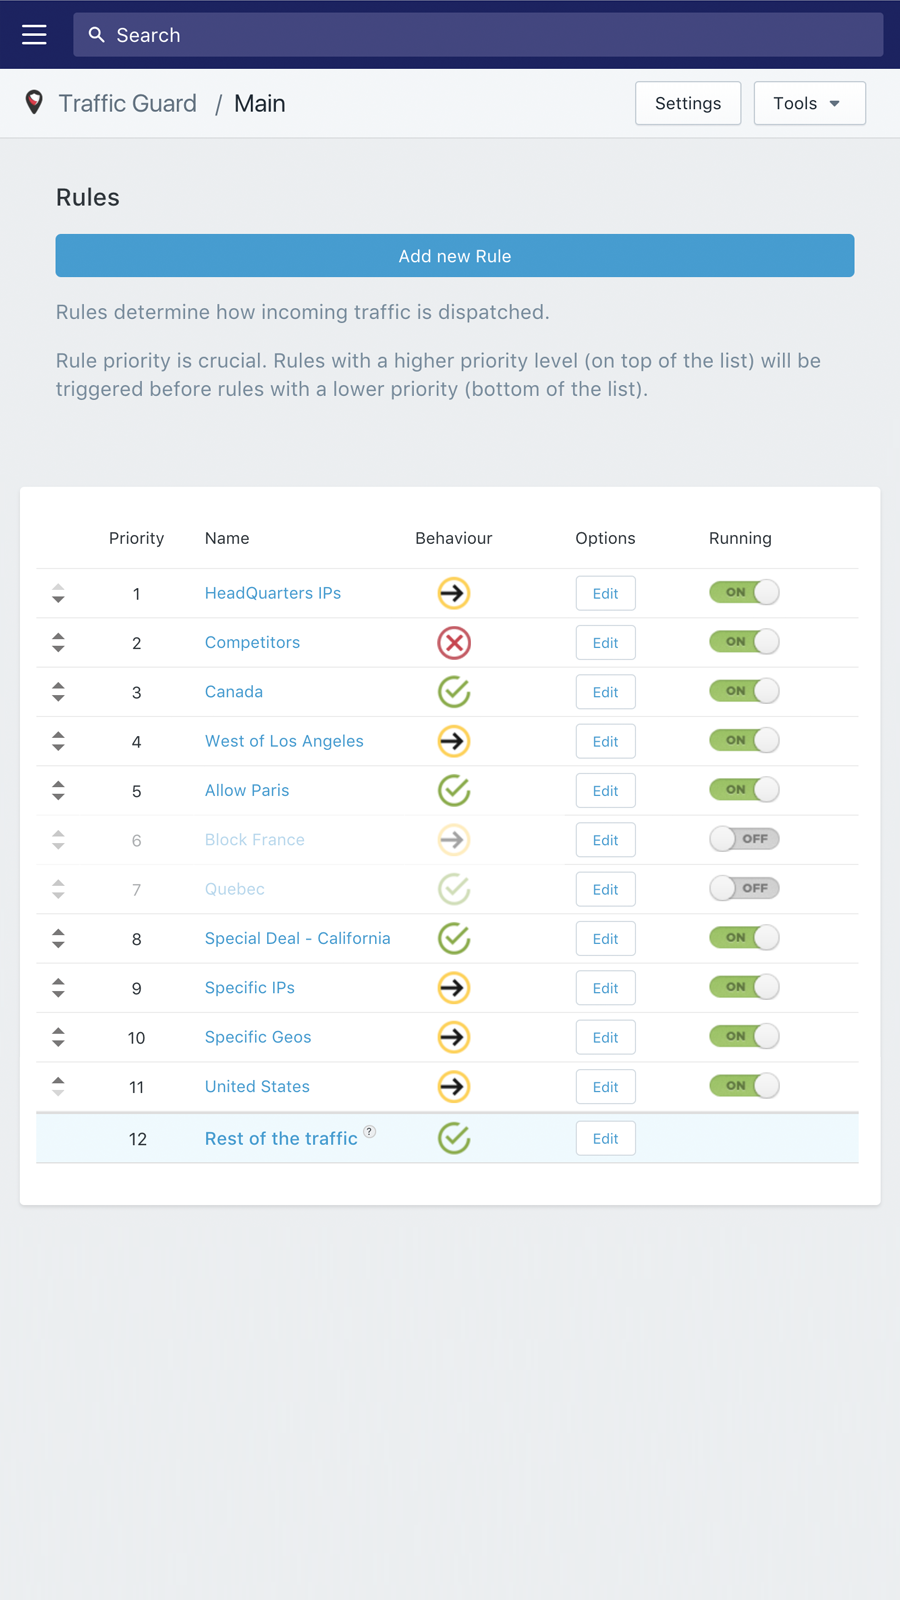Turn off the Competitors rule toggle
The width and height of the screenshot is (900, 1600).
tap(744, 642)
